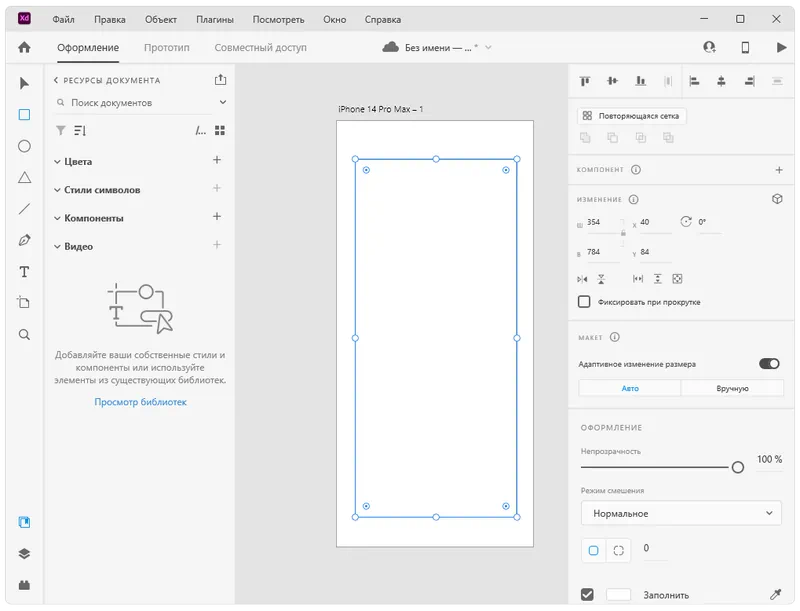Image resolution: width=800 pixels, height=611 pixels.
Task: Click the opacity slider handle
Action: (738, 467)
